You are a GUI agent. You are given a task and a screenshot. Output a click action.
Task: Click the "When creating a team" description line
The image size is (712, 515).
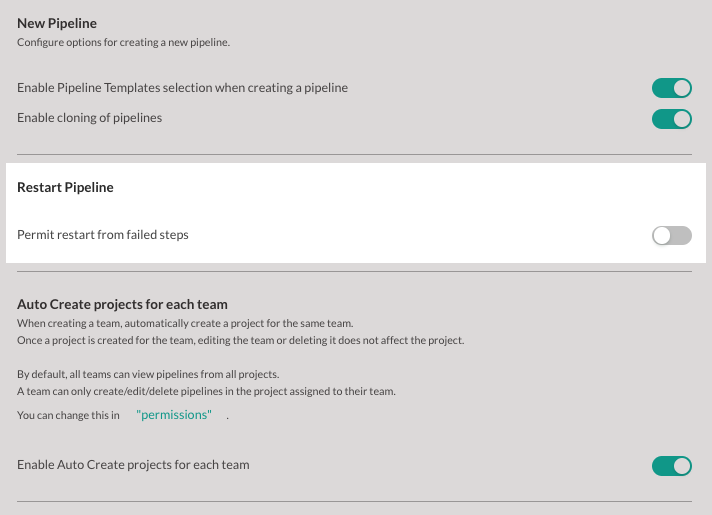coord(186,324)
